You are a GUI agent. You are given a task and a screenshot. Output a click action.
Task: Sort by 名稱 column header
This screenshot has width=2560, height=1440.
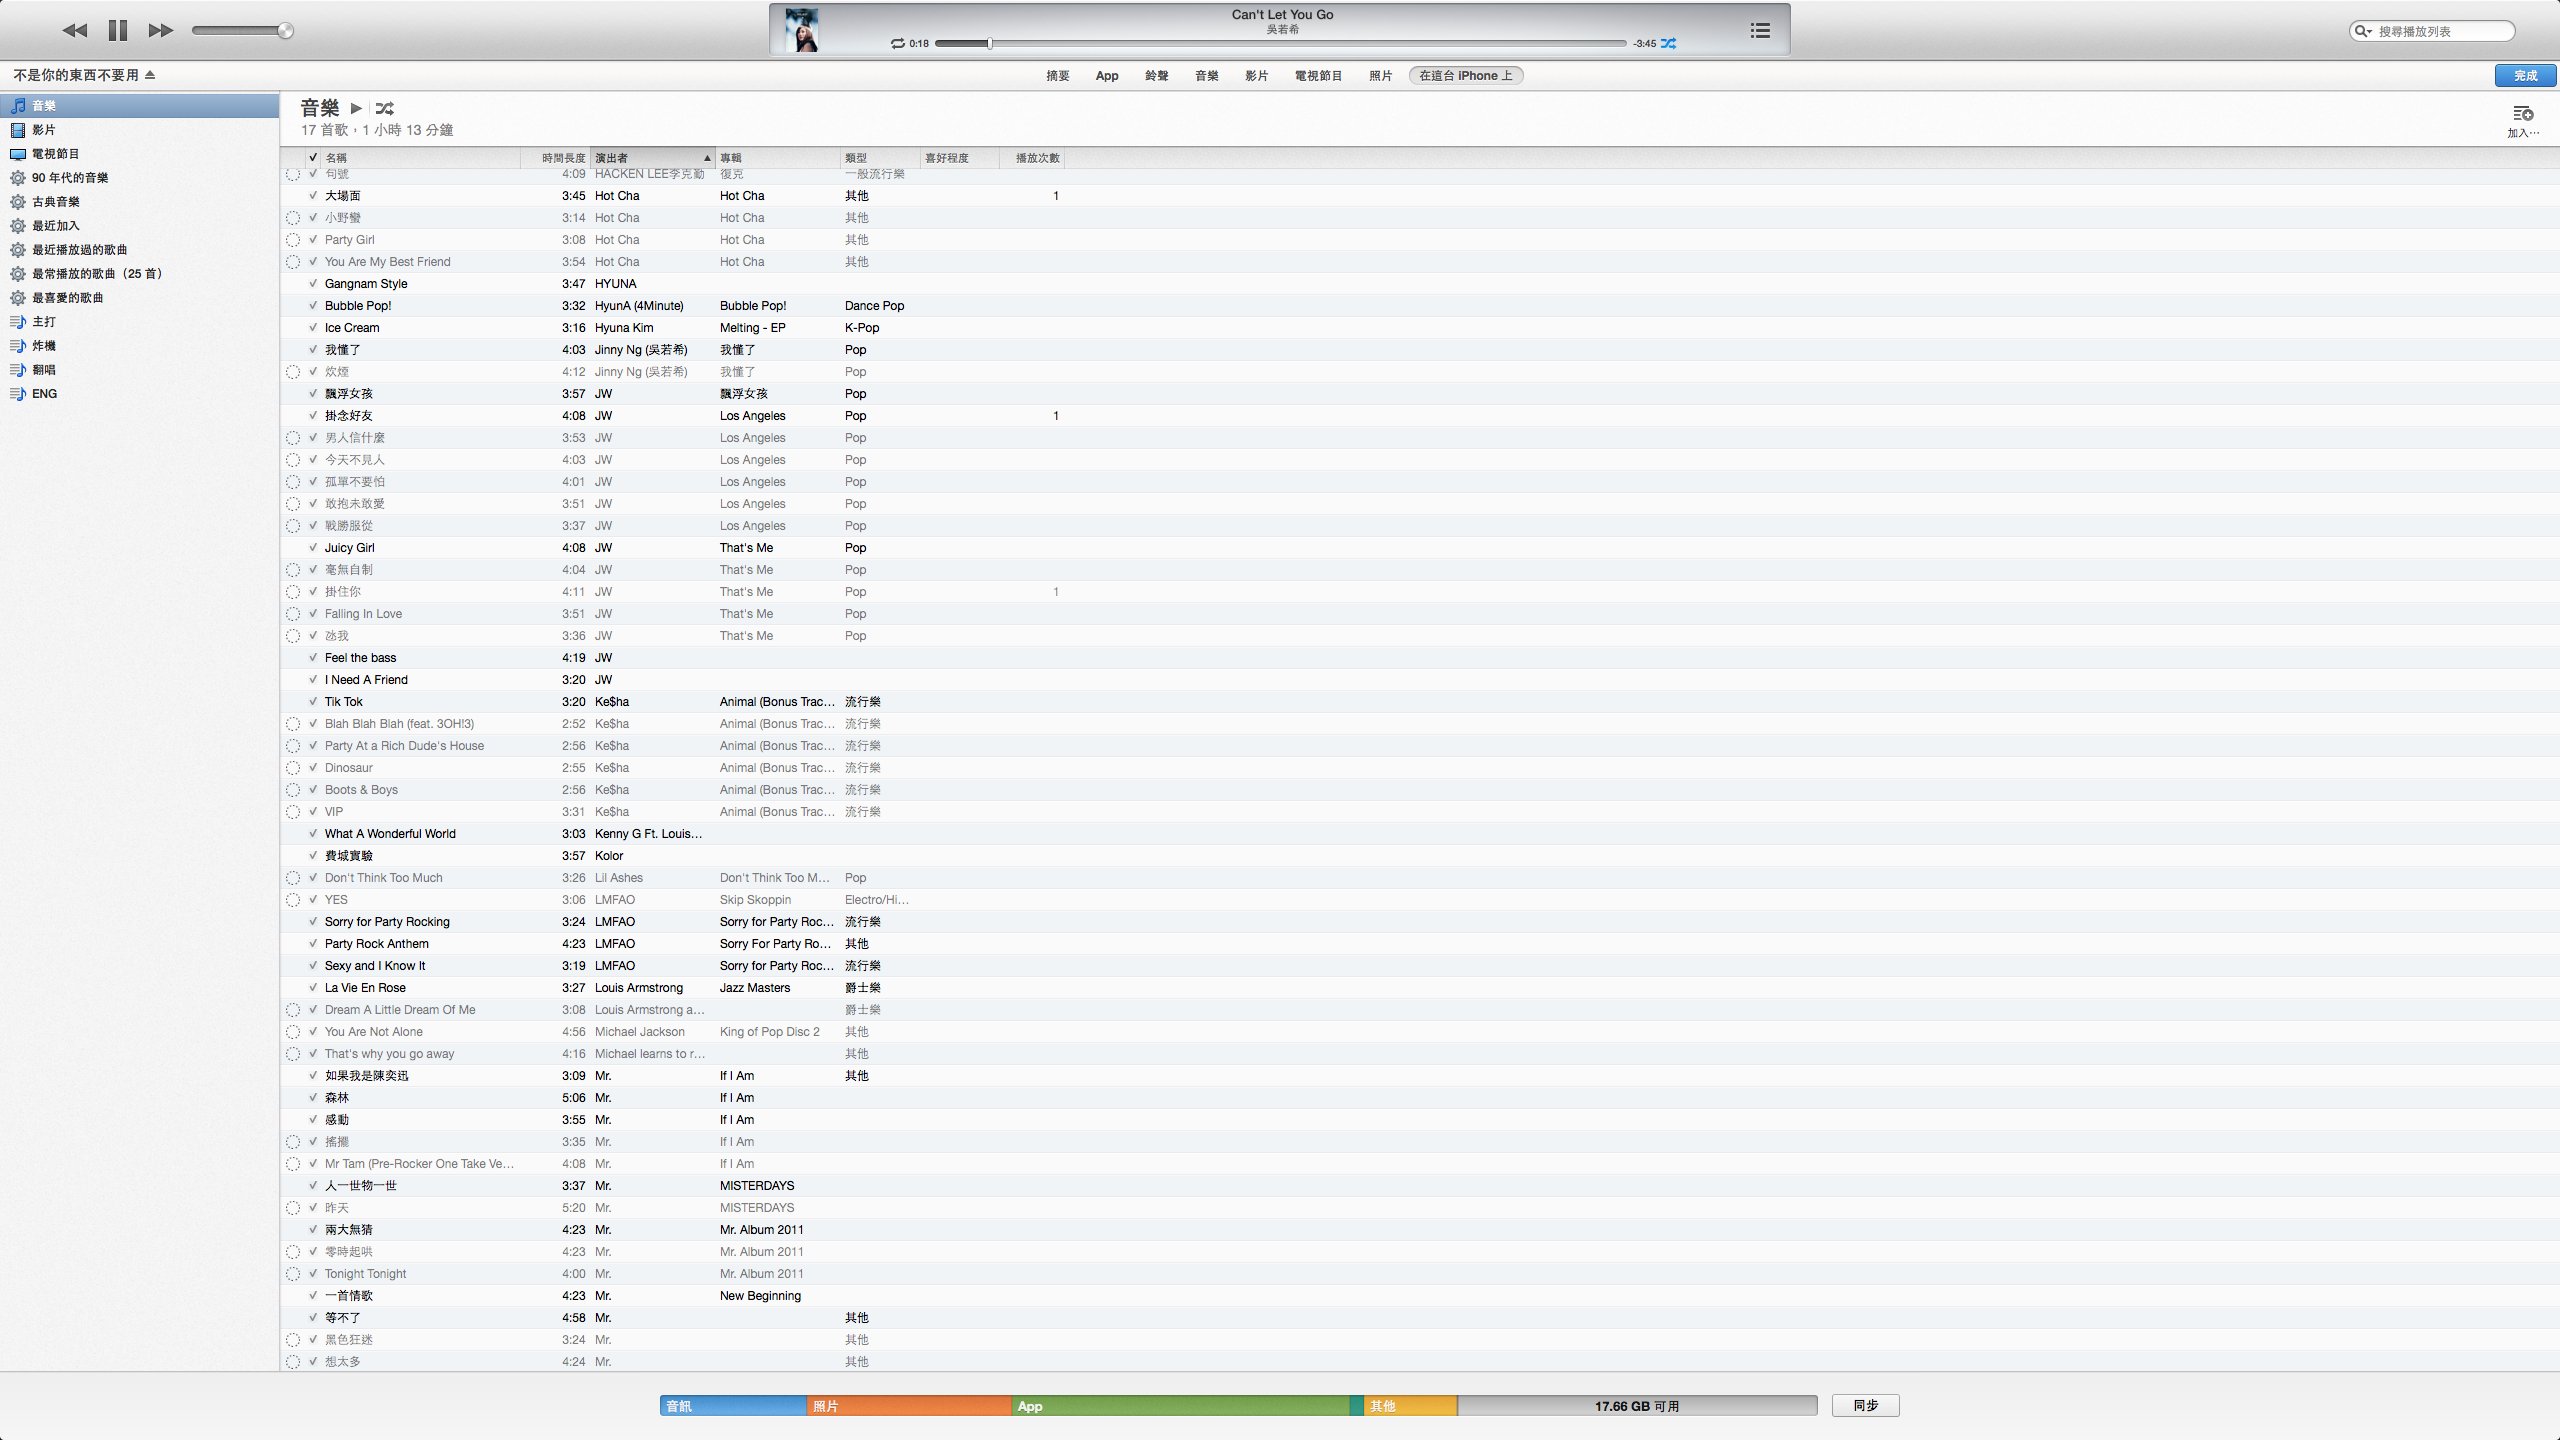pyautogui.click(x=420, y=158)
